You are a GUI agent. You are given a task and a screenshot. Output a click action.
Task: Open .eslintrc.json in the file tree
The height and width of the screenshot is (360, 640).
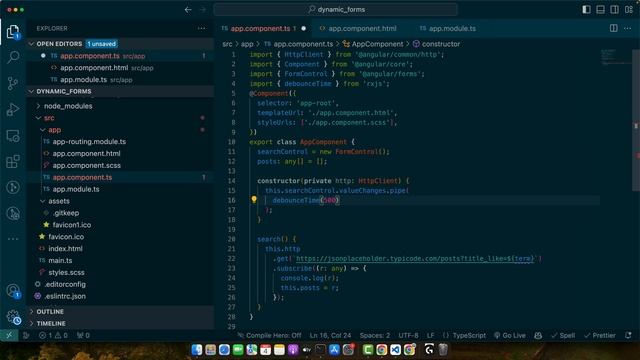(65, 296)
